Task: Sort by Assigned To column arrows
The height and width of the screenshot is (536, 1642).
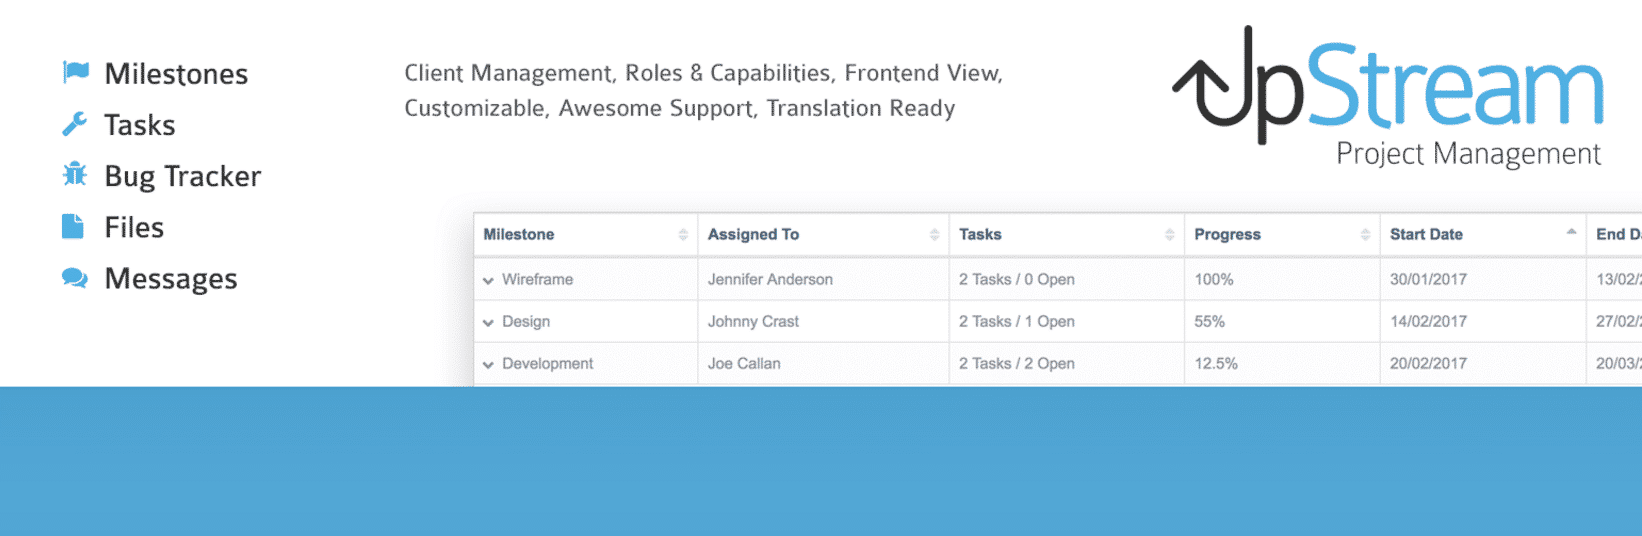Action: pyautogui.click(x=934, y=235)
